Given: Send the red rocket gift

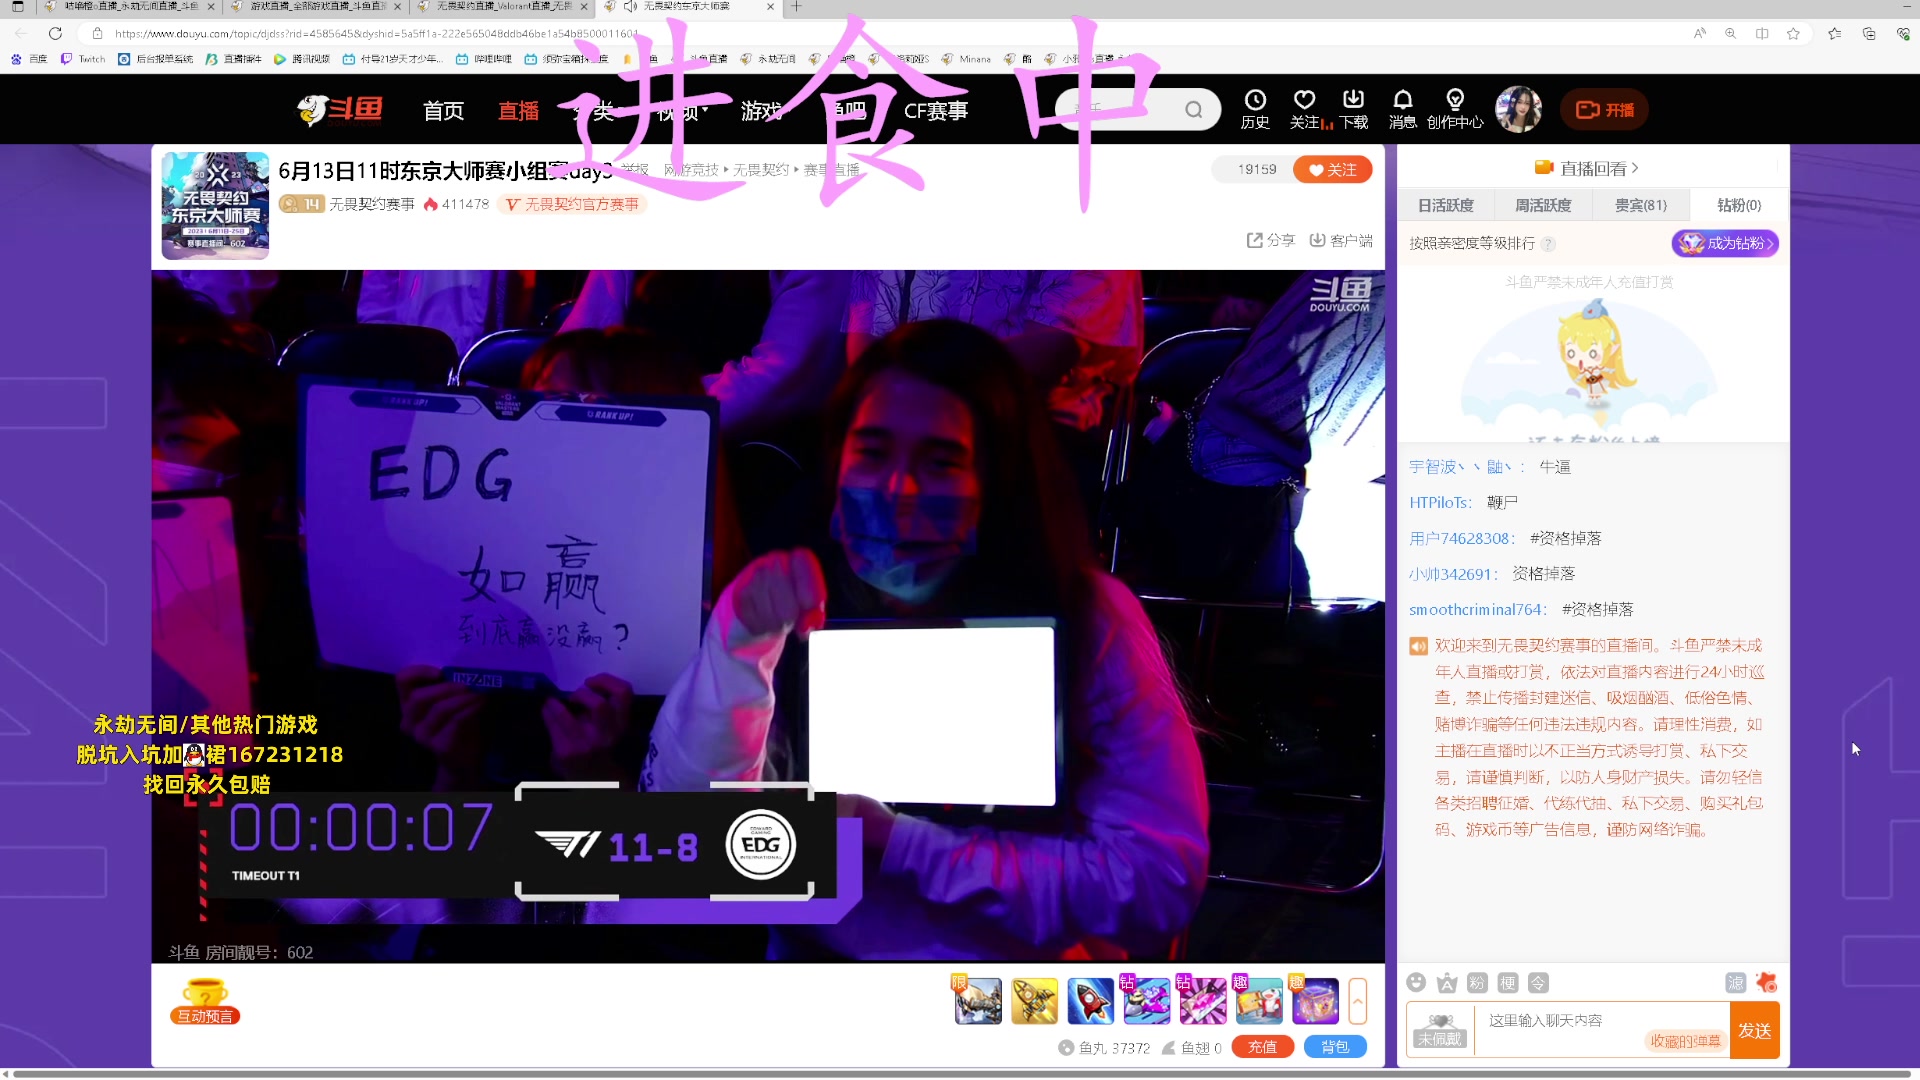Looking at the screenshot, I should pos(1090,1001).
